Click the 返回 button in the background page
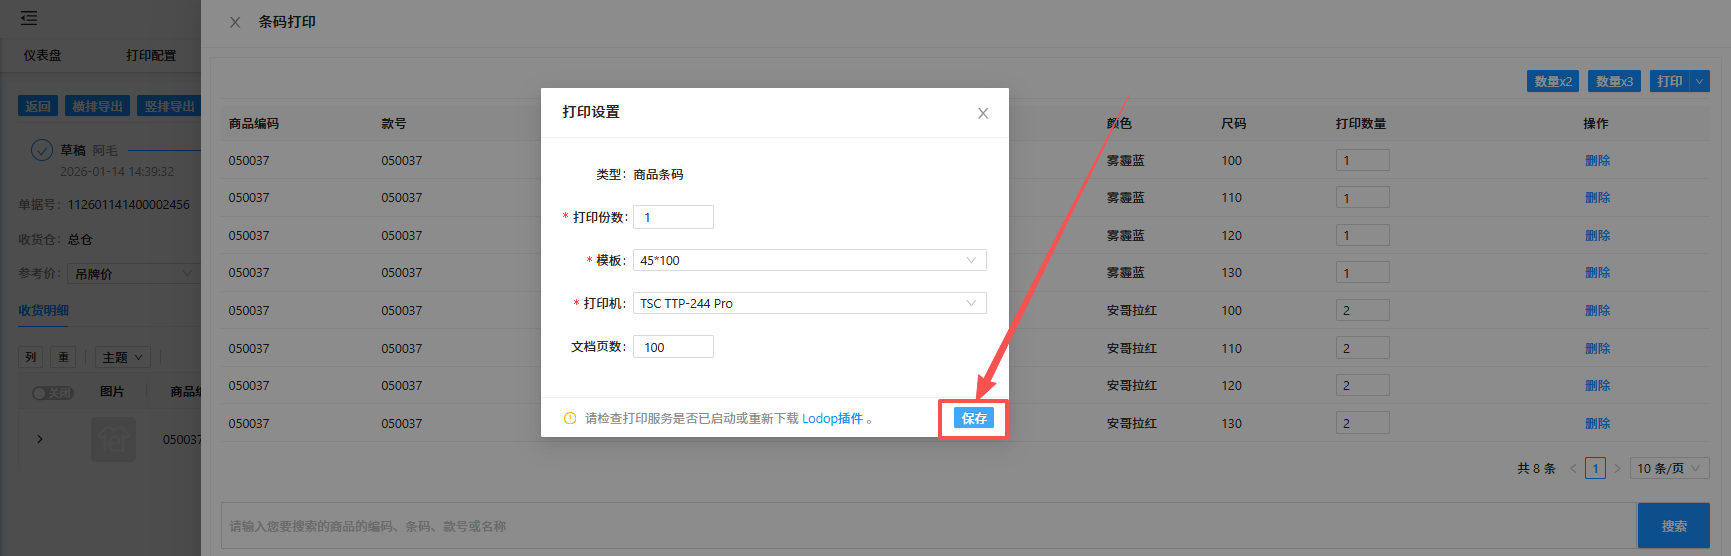Viewport: 1731px width, 556px height. pyautogui.click(x=38, y=106)
